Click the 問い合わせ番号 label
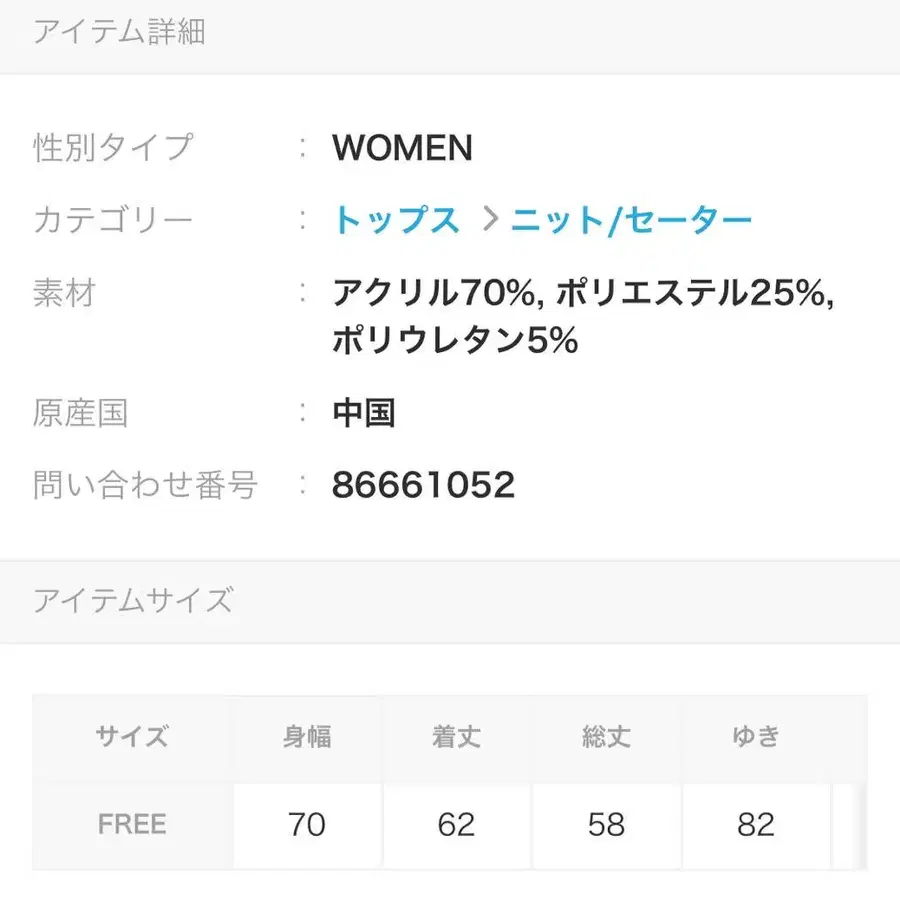The height and width of the screenshot is (900, 900). coord(146,485)
